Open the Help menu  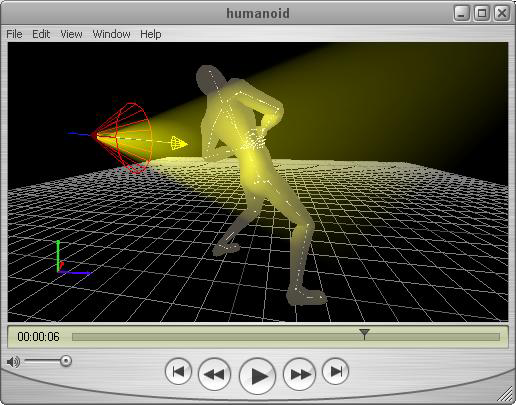151,34
